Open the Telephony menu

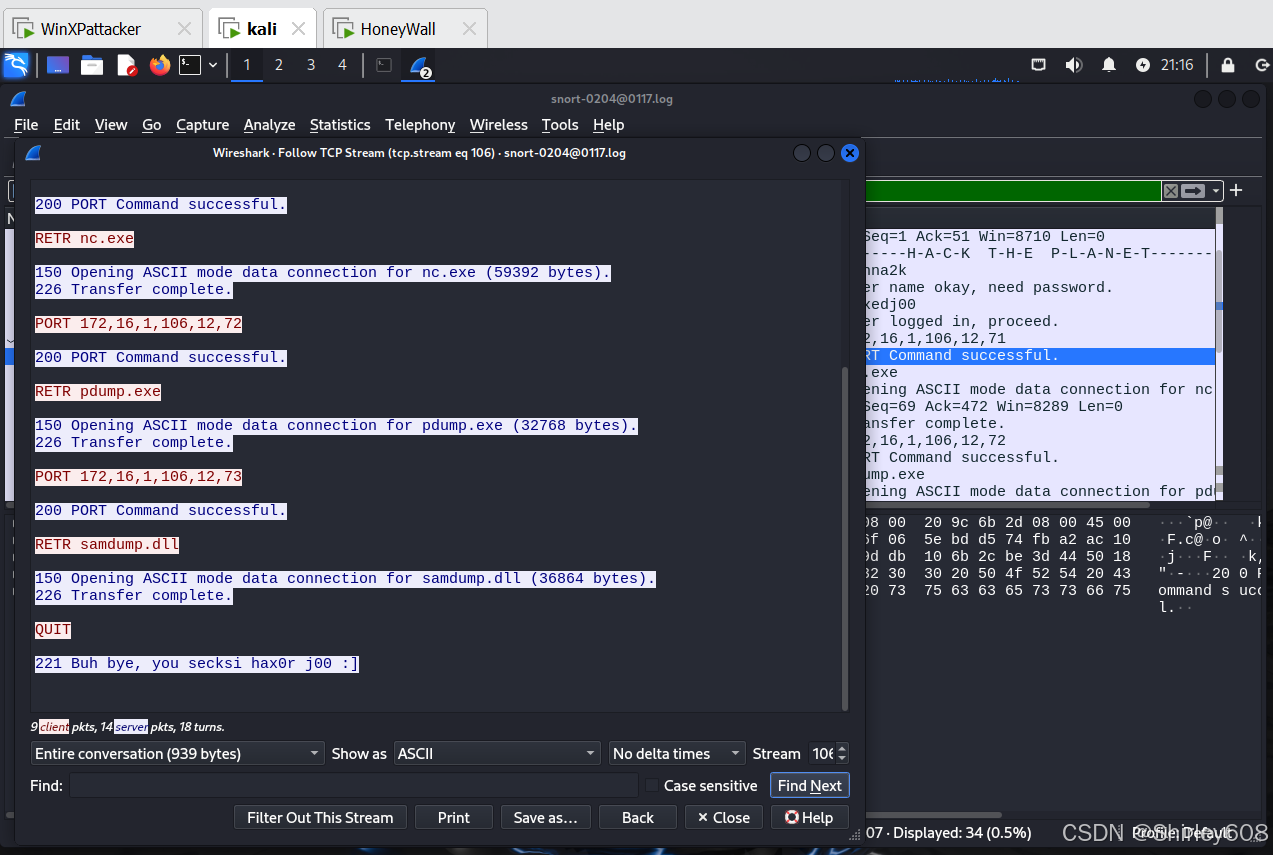(x=420, y=125)
